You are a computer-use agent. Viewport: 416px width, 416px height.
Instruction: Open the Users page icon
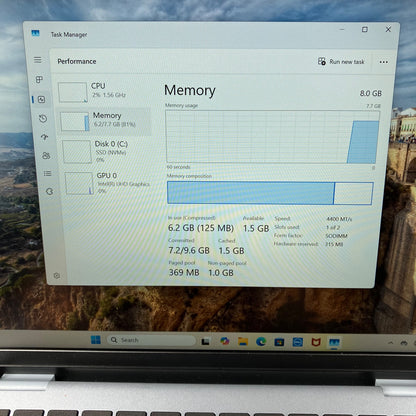[x=46, y=155]
